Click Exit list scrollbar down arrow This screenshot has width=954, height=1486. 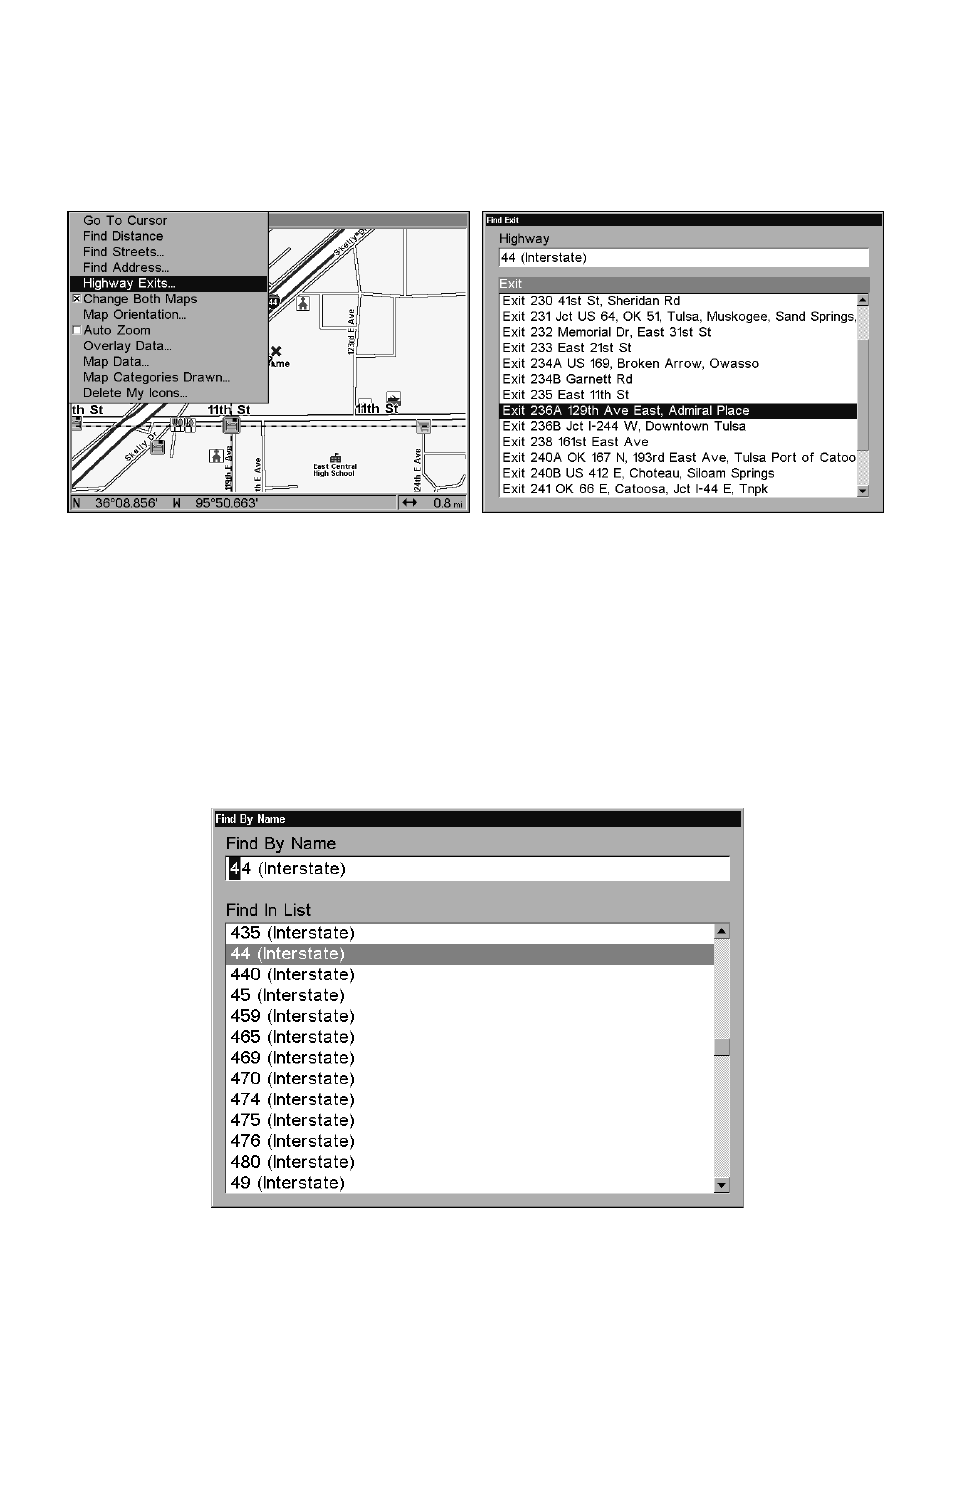click(863, 491)
